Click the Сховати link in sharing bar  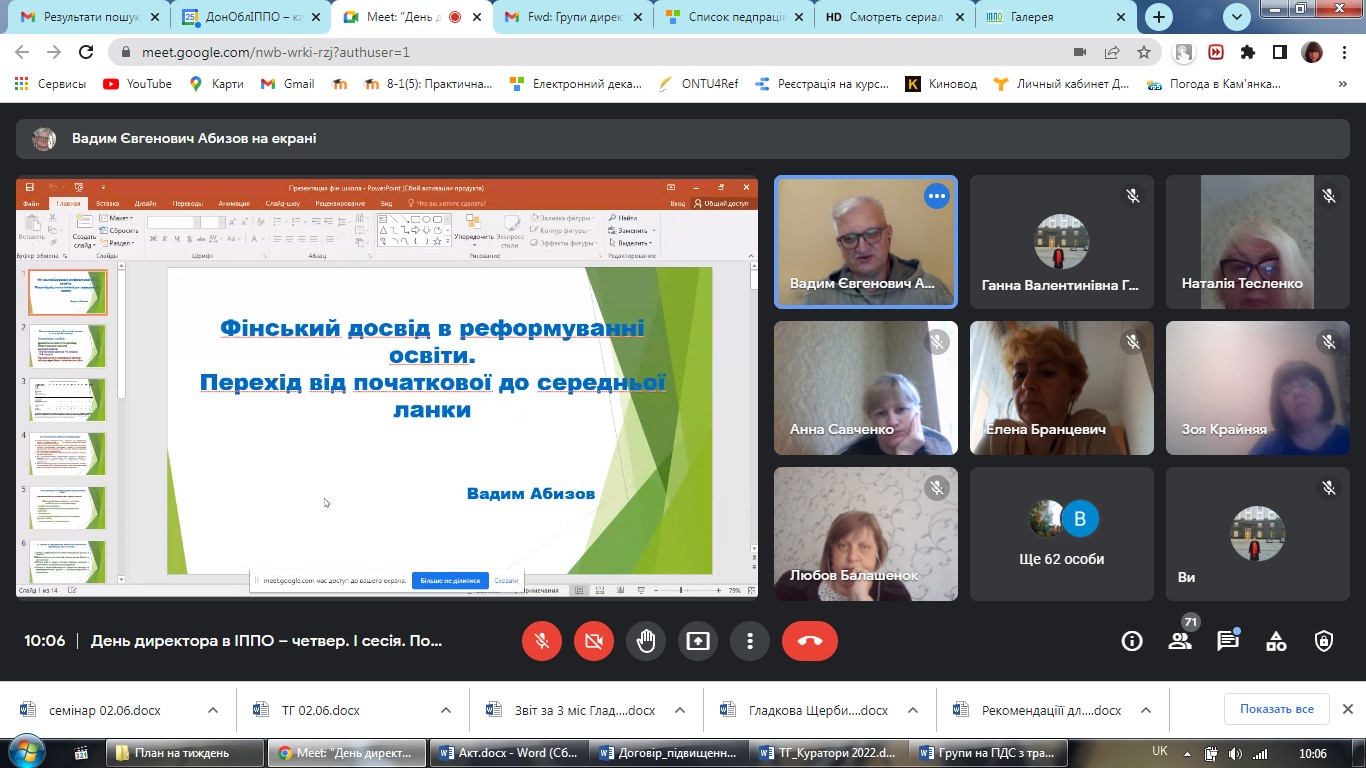[x=506, y=580]
